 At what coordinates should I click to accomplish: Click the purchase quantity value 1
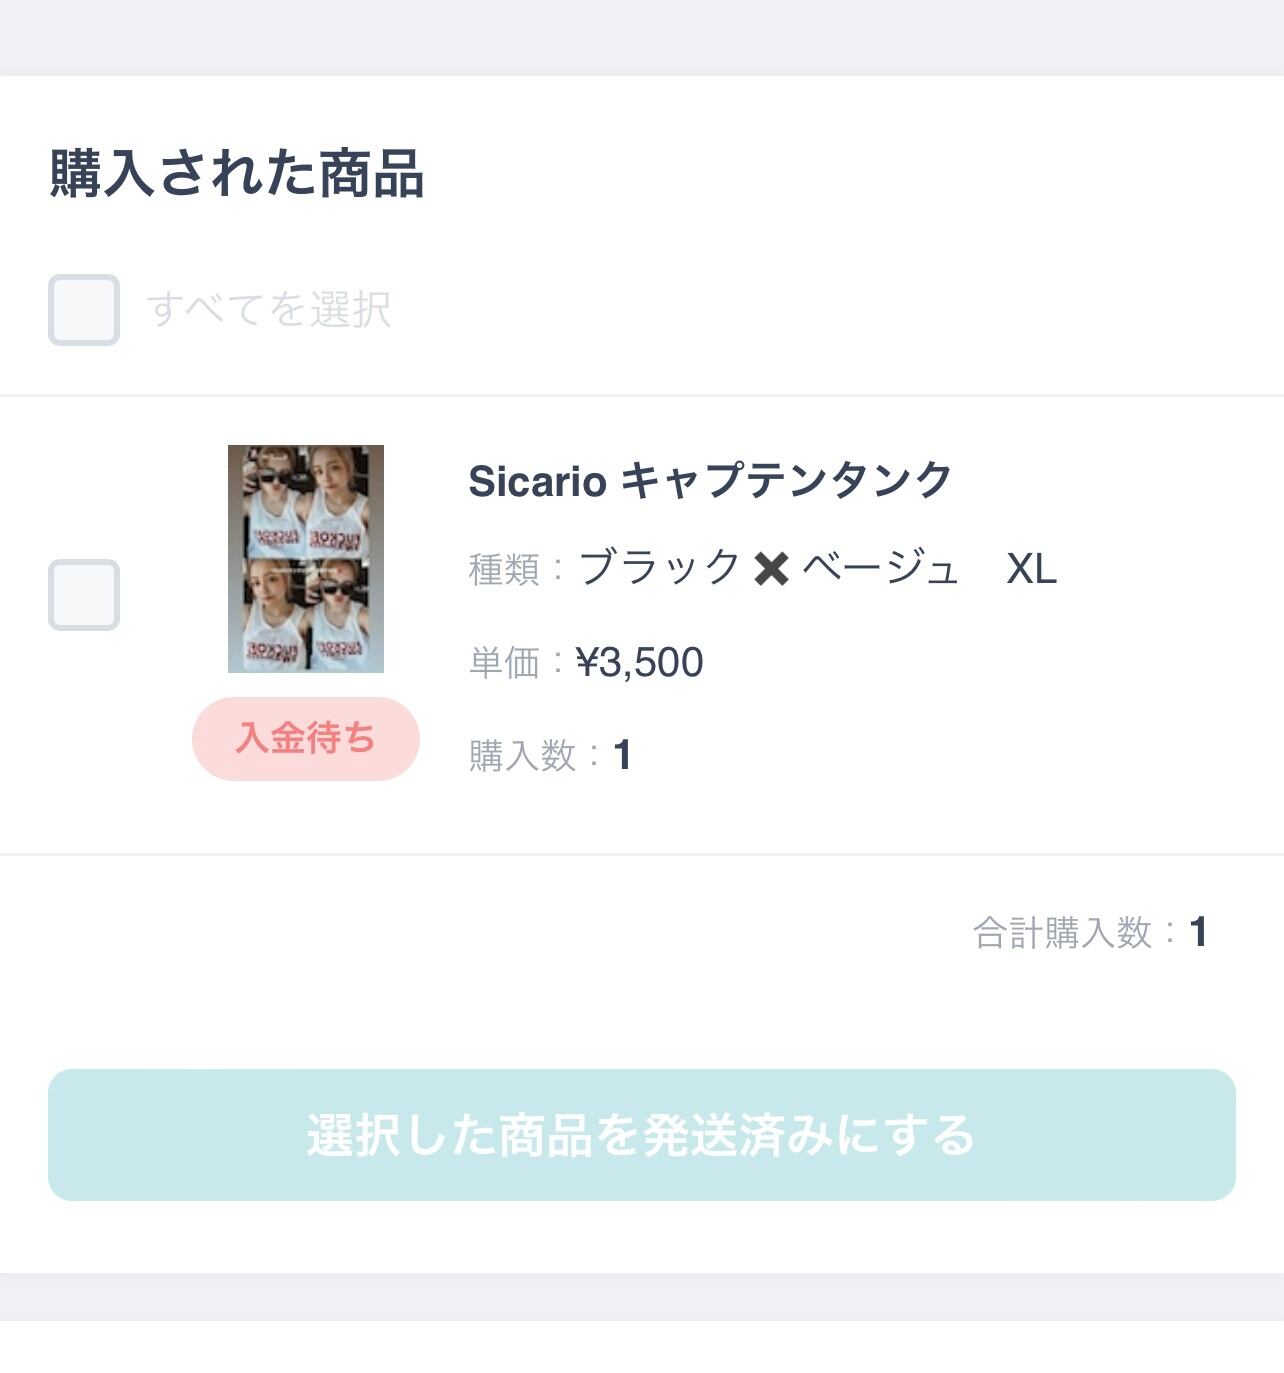pyautogui.click(x=622, y=755)
